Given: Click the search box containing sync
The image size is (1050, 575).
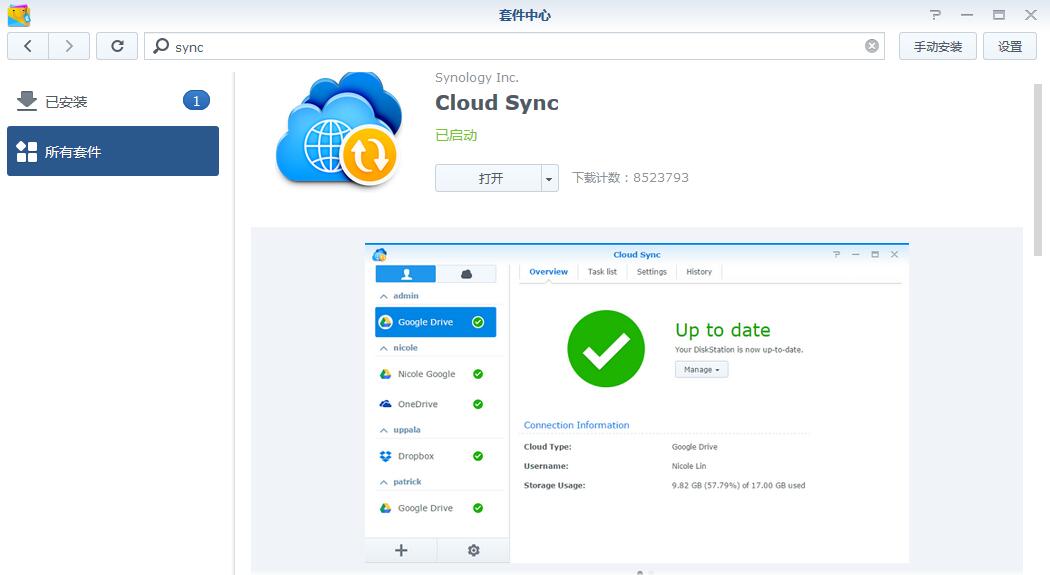Looking at the screenshot, I should coord(514,46).
